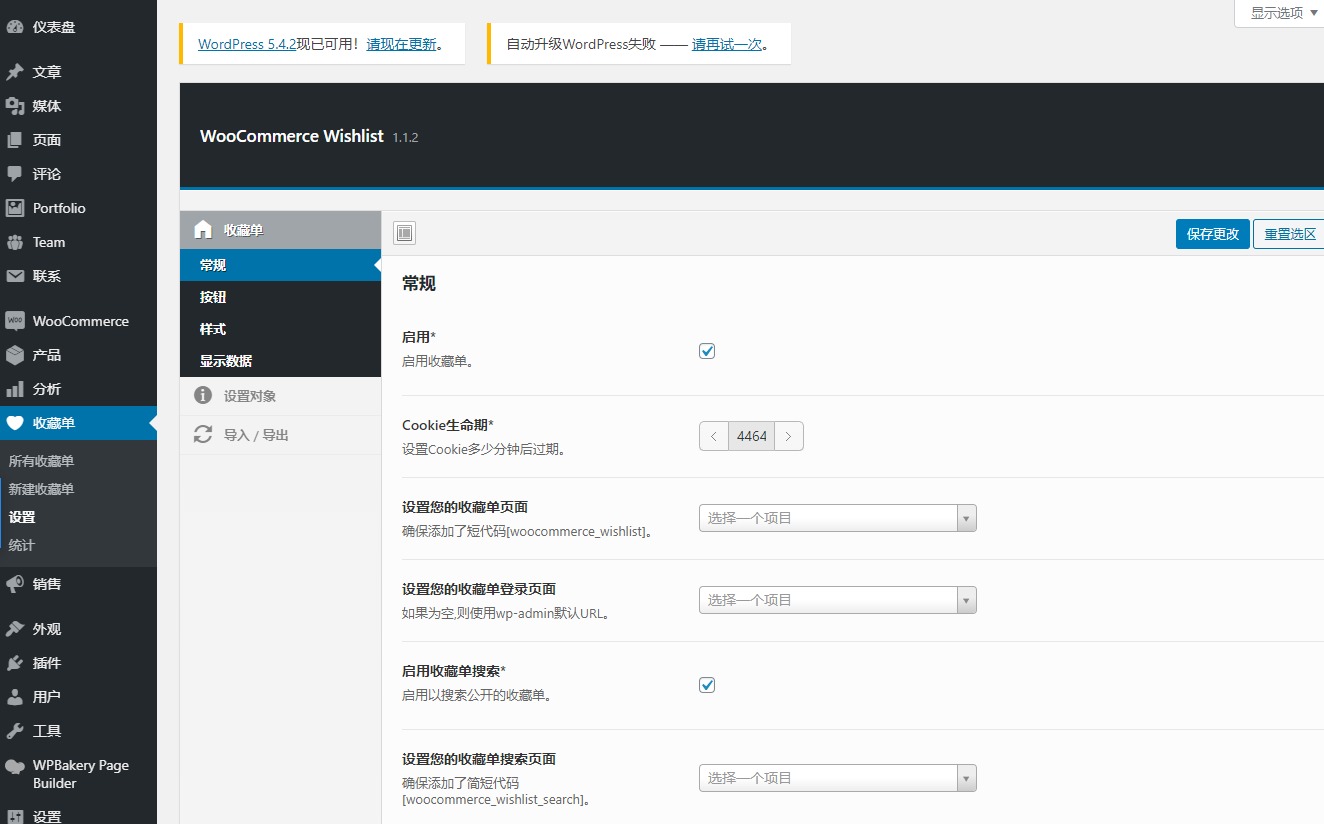The width and height of the screenshot is (1324, 824).
Task: Click the comment bubble icon beside 评论
Action: [x=15, y=174]
